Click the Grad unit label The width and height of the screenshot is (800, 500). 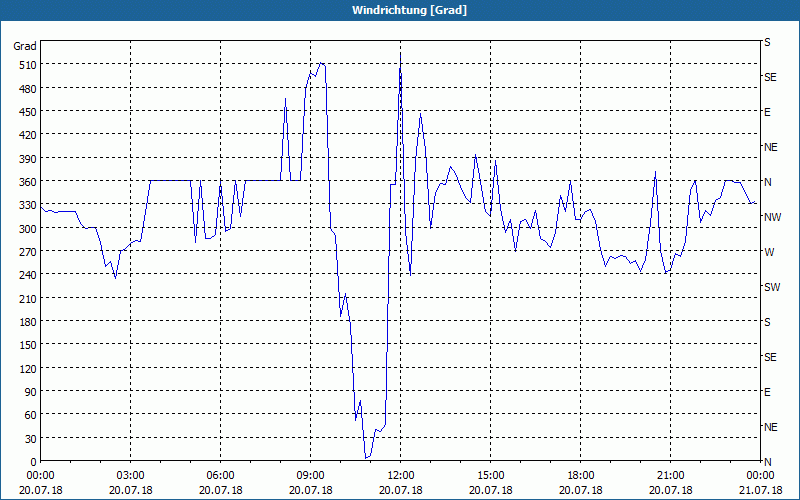[x=25, y=46]
